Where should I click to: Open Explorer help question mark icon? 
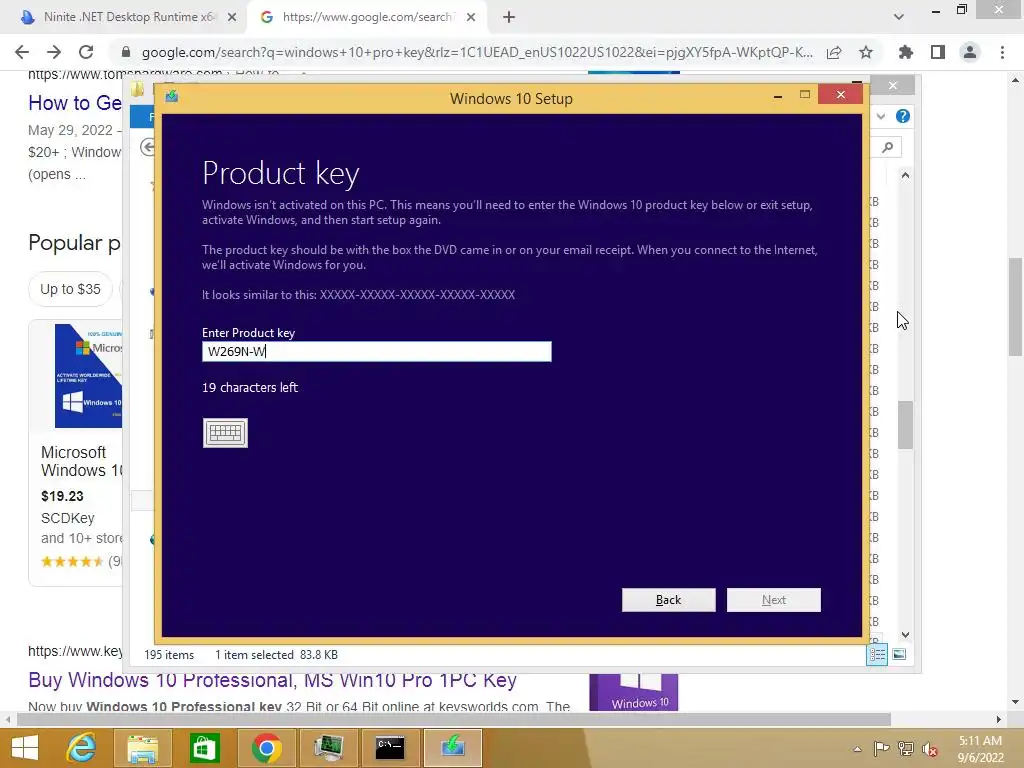point(903,116)
